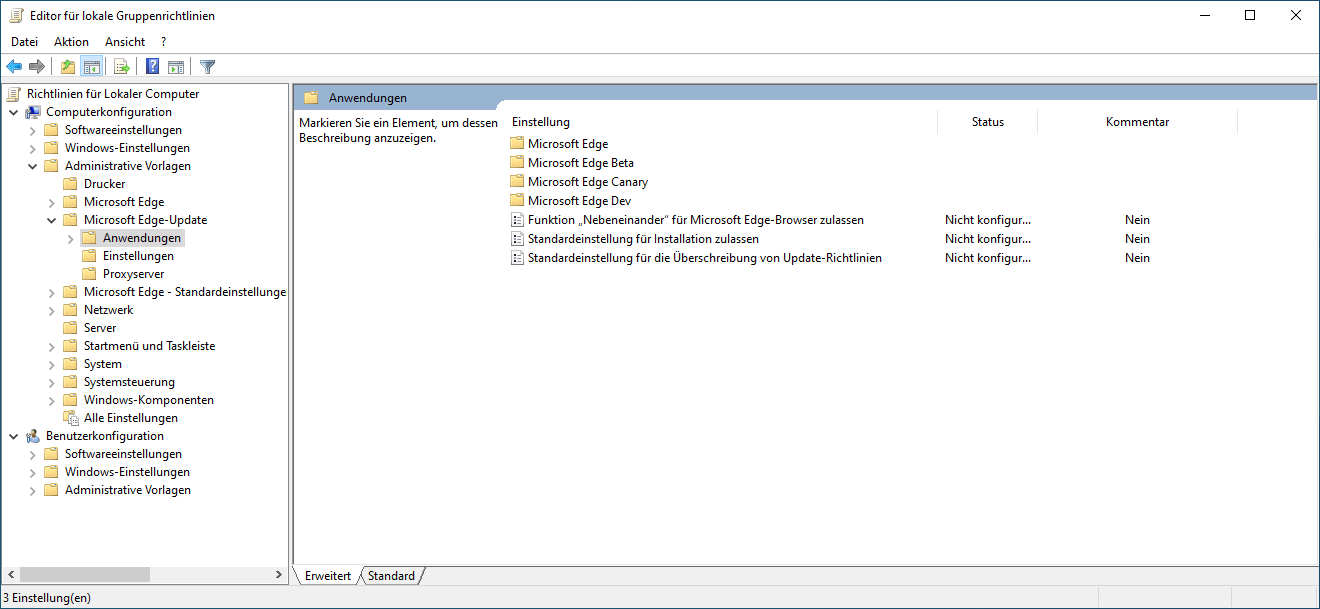
Task: Open the Ansicht menu
Action: click(125, 42)
